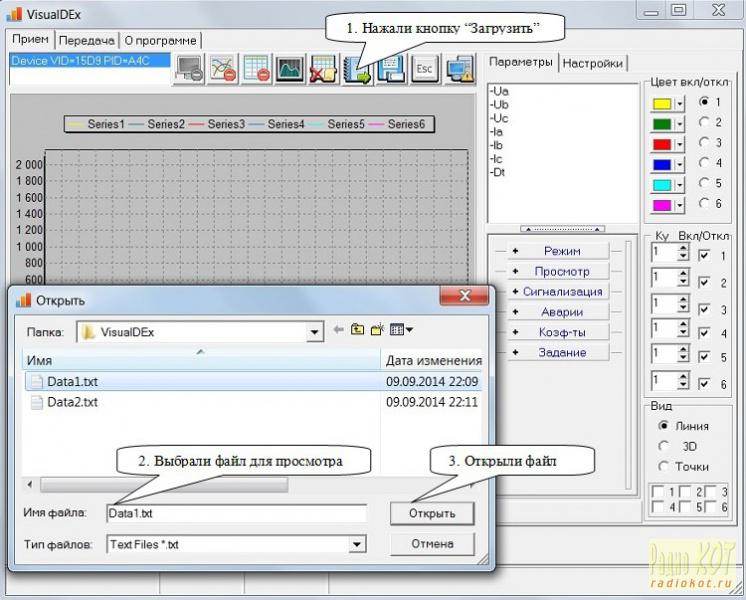Select color radio button 3
Screen dimensions: 746x600
coord(705,142)
